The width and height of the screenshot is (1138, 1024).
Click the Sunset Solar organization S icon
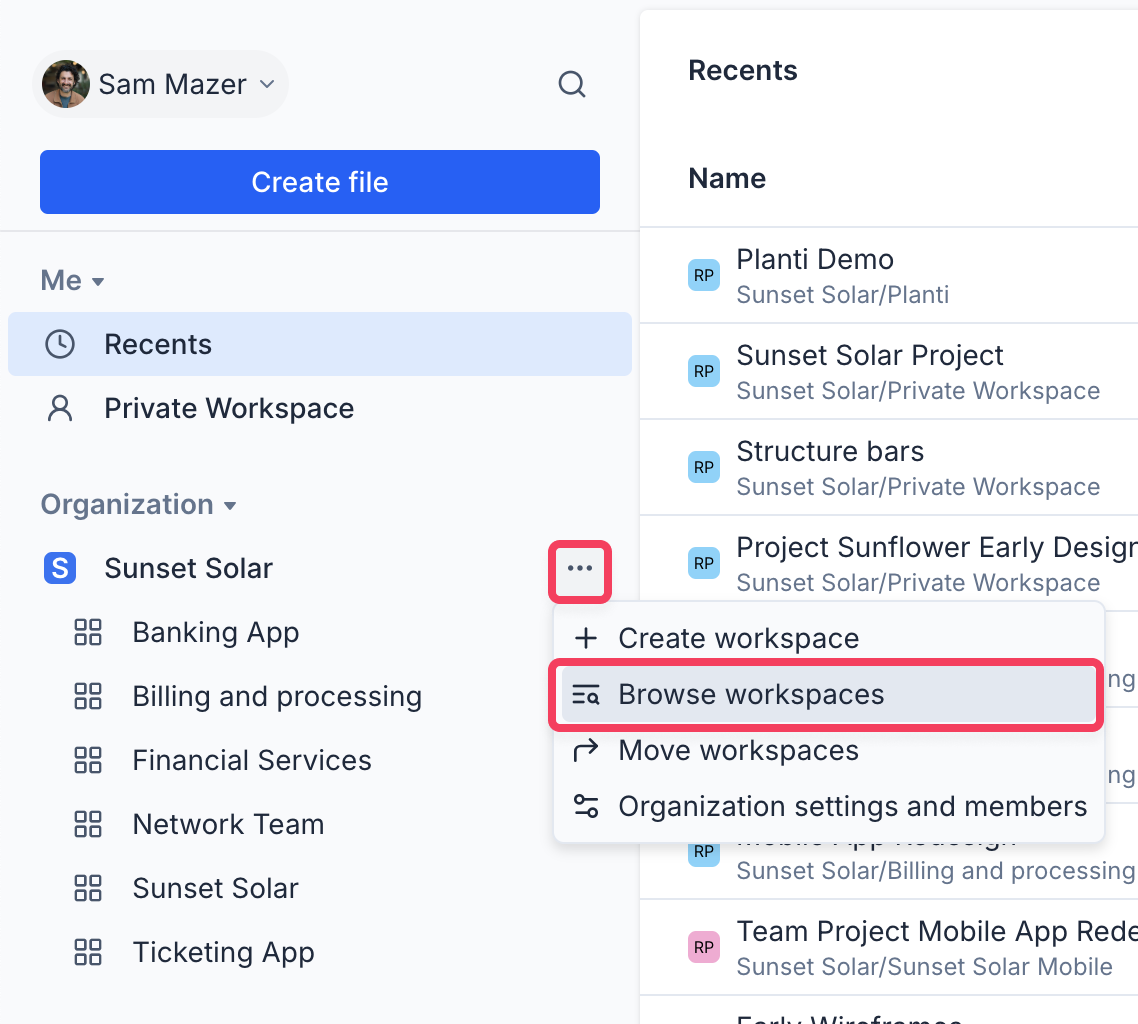(x=60, y=569)
